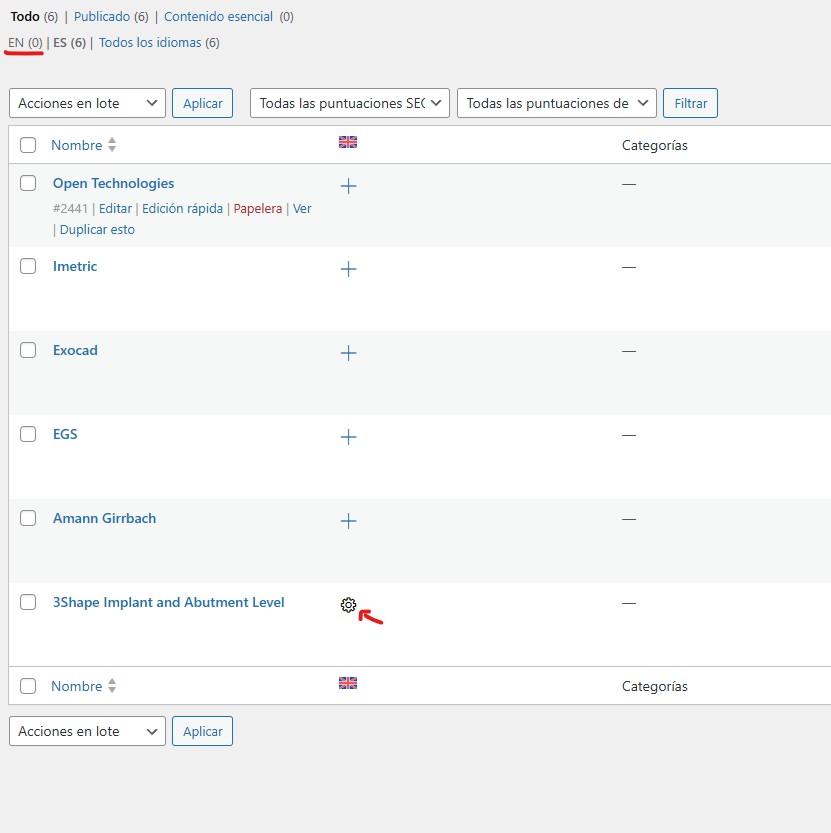Select the Exocad row checkbox
Image resolution: width=831 pixels, height=833 pixels.
point(29,350)
